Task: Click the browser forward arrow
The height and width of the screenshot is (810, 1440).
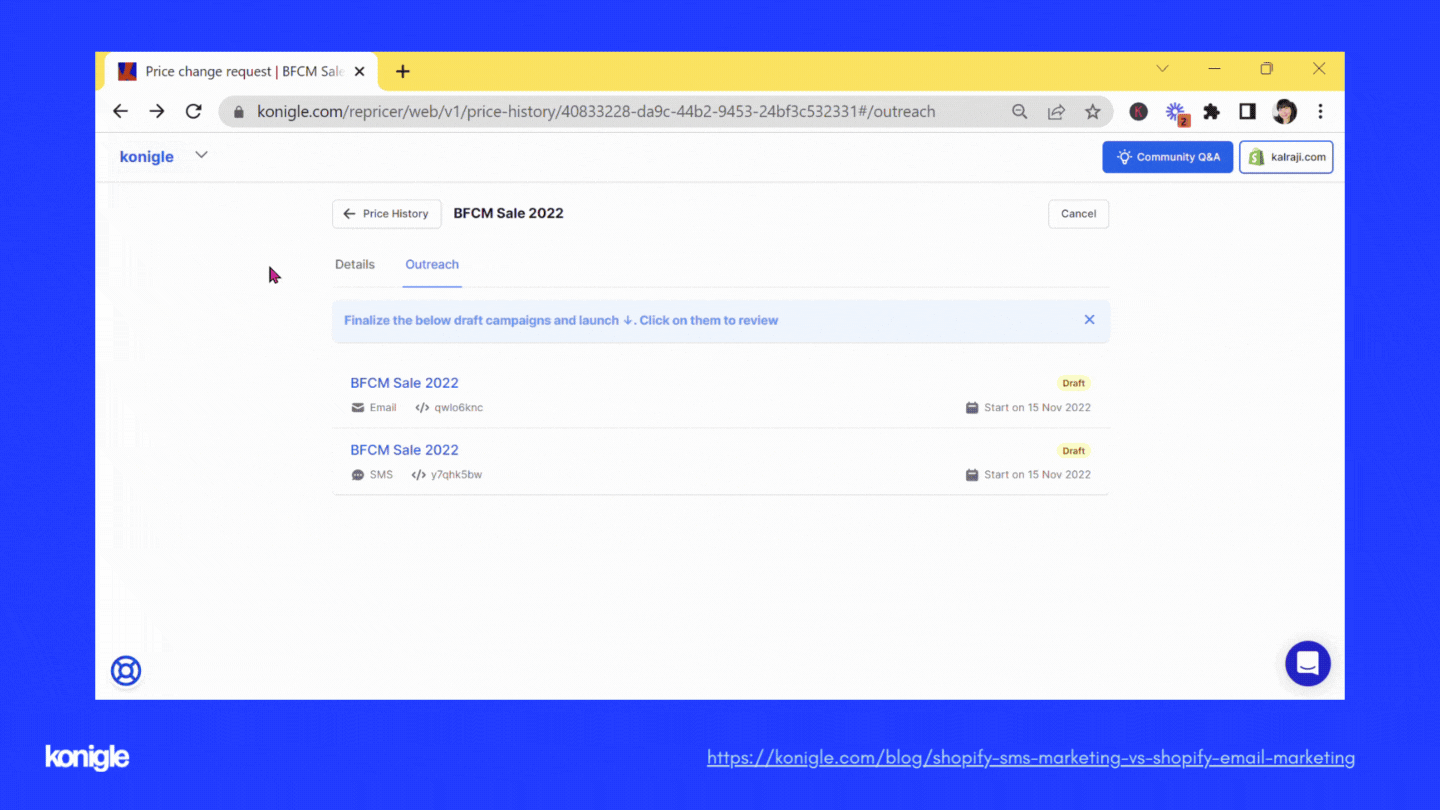Action: [157, 111]
